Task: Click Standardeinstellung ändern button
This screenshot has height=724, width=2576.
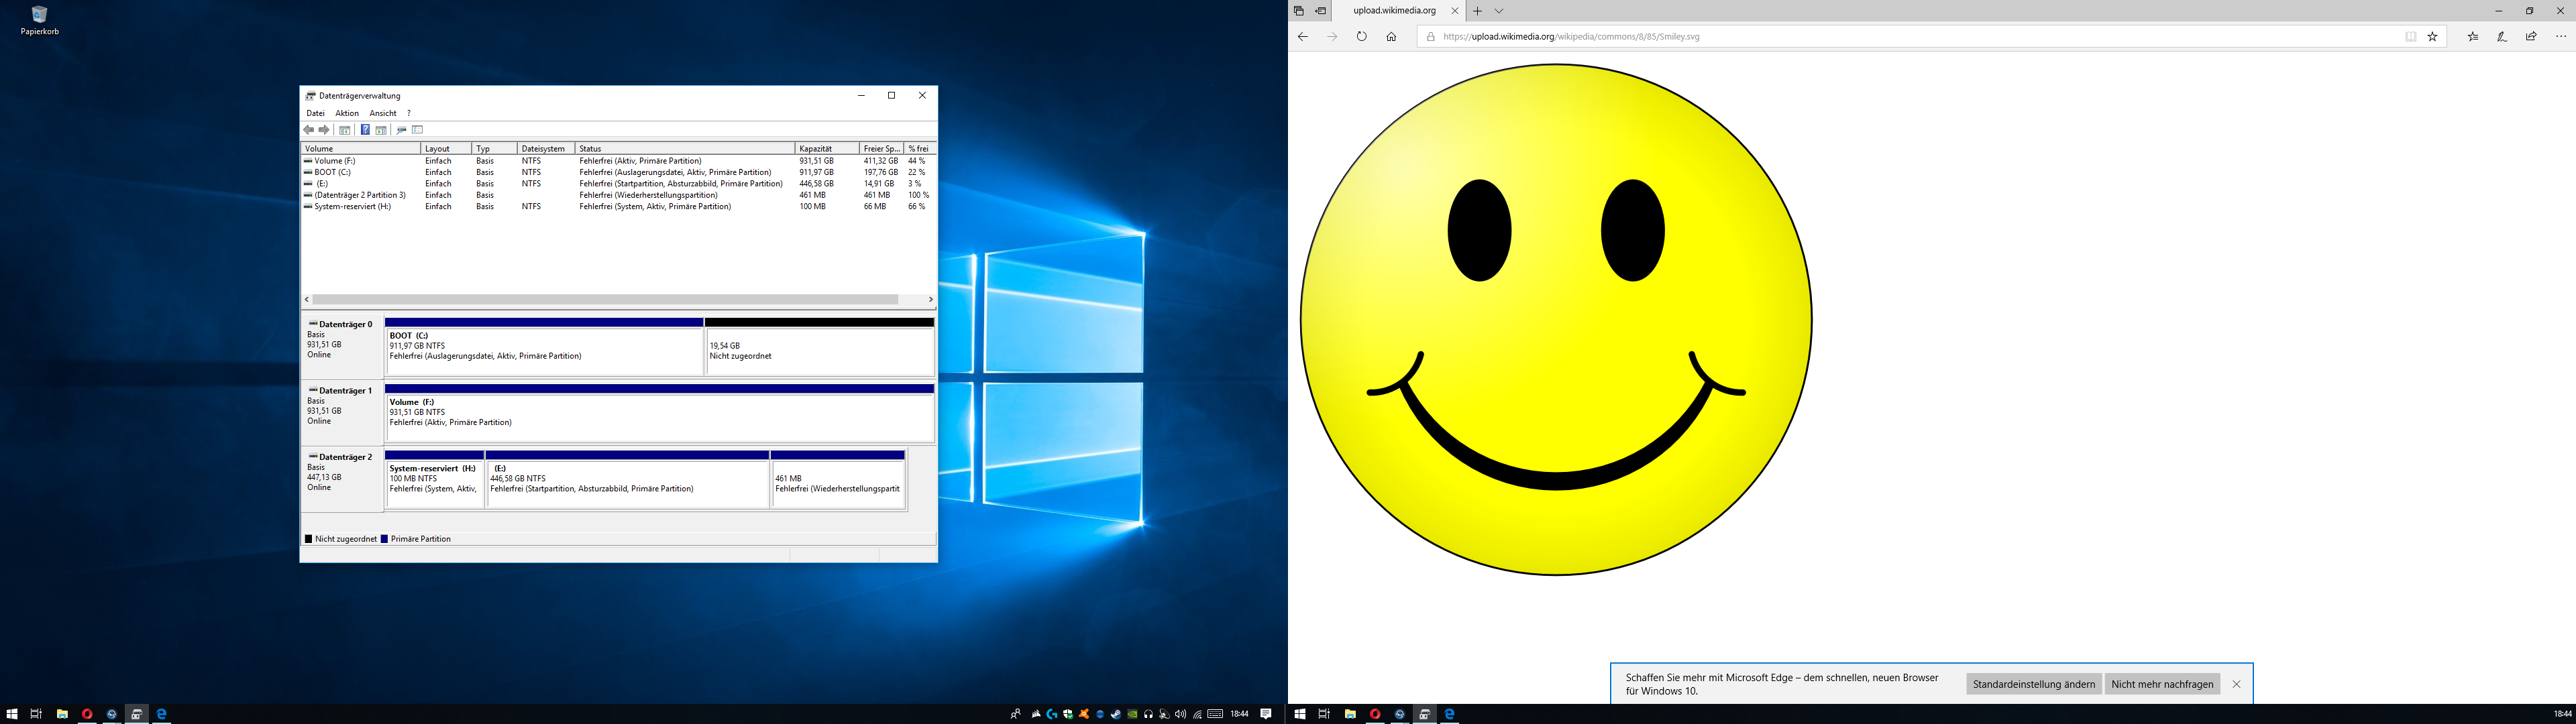Action: pyautogui.click(x=2033, y=684)
